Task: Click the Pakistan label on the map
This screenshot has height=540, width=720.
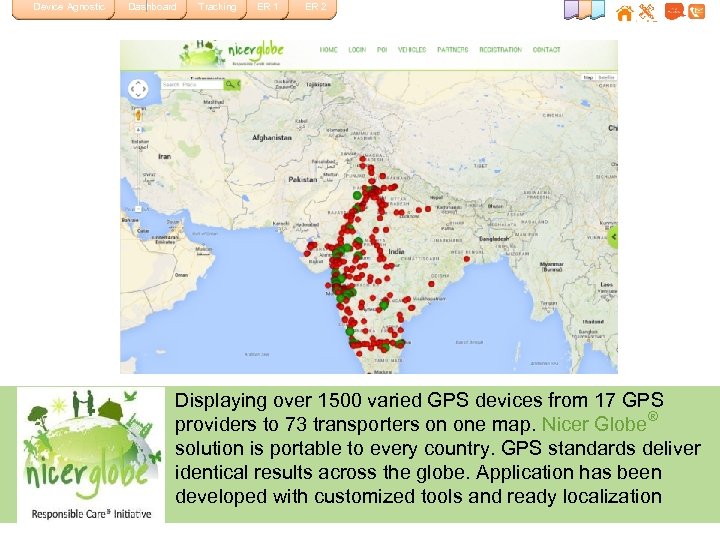Action: [x=303, y=180]
